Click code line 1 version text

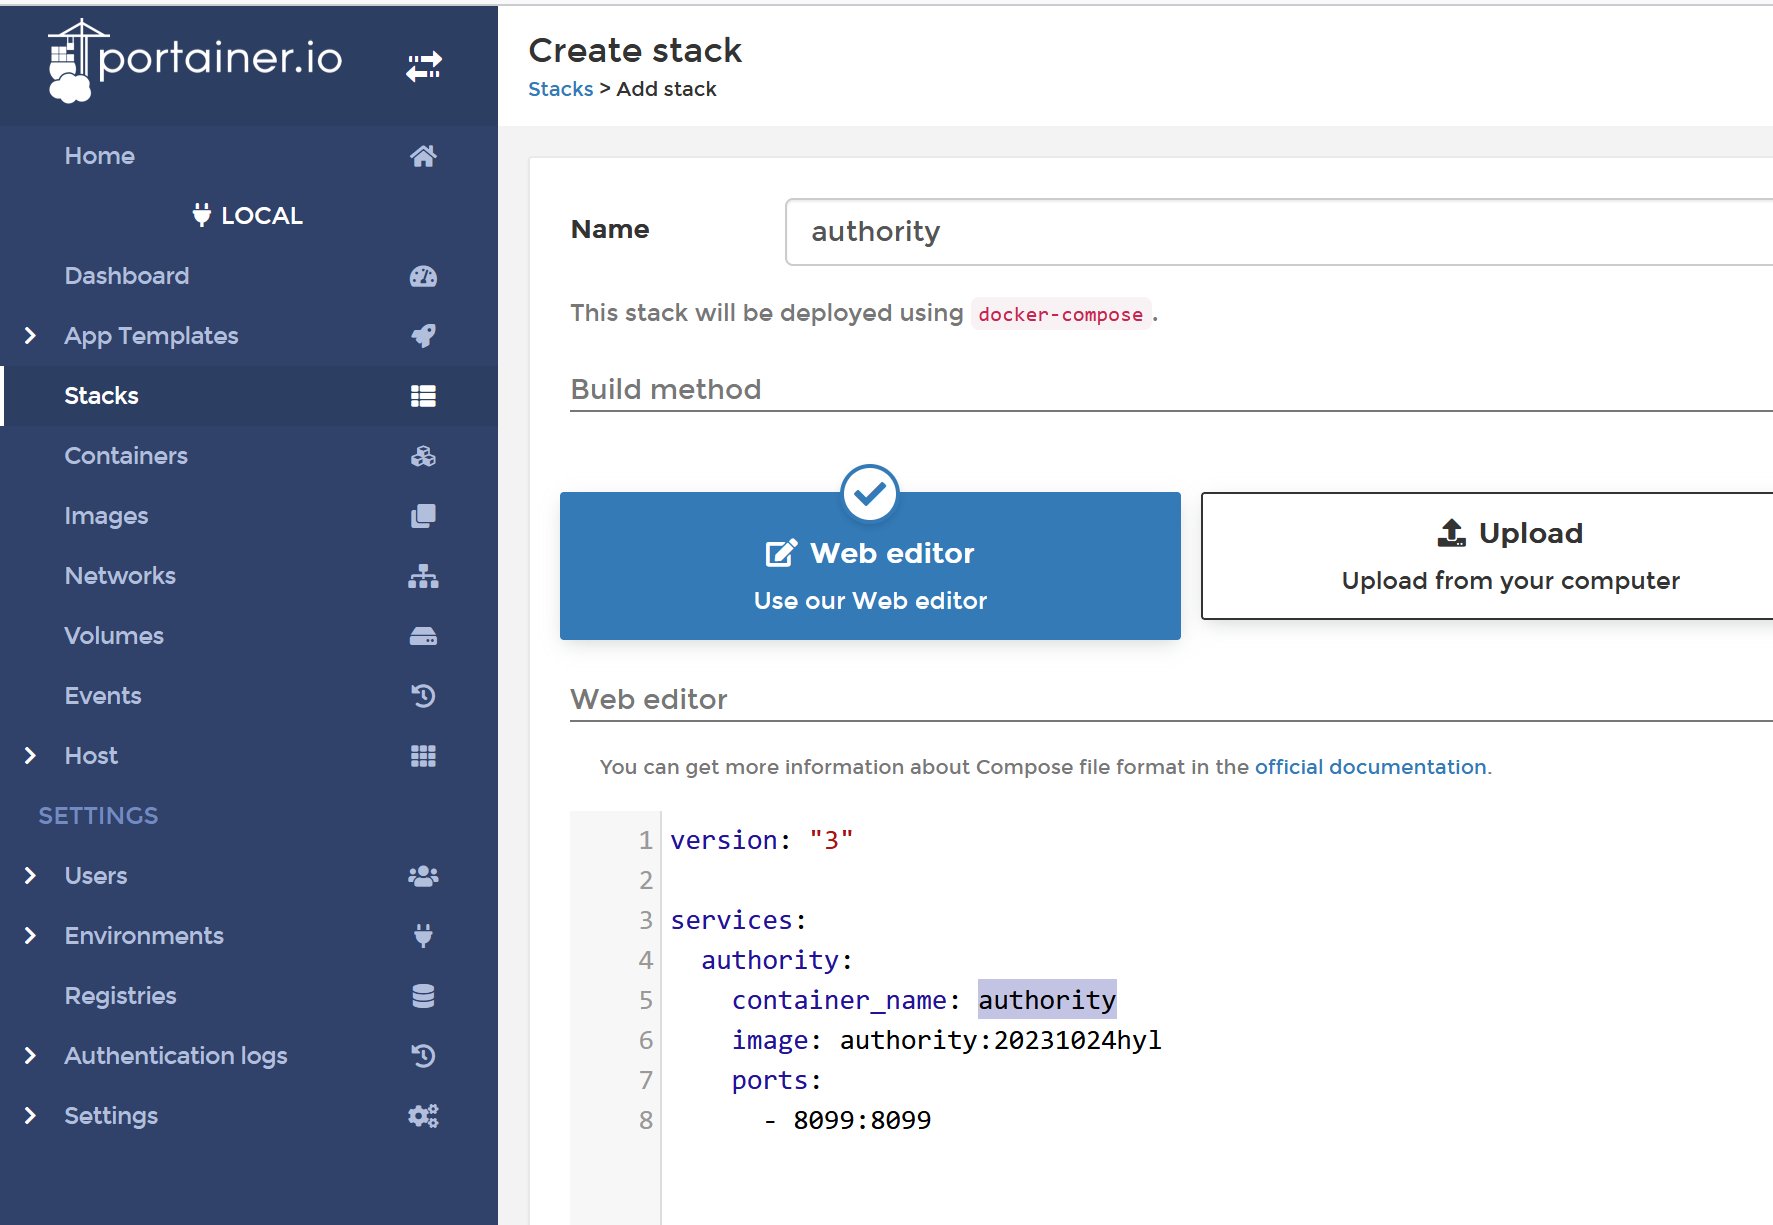762,840
